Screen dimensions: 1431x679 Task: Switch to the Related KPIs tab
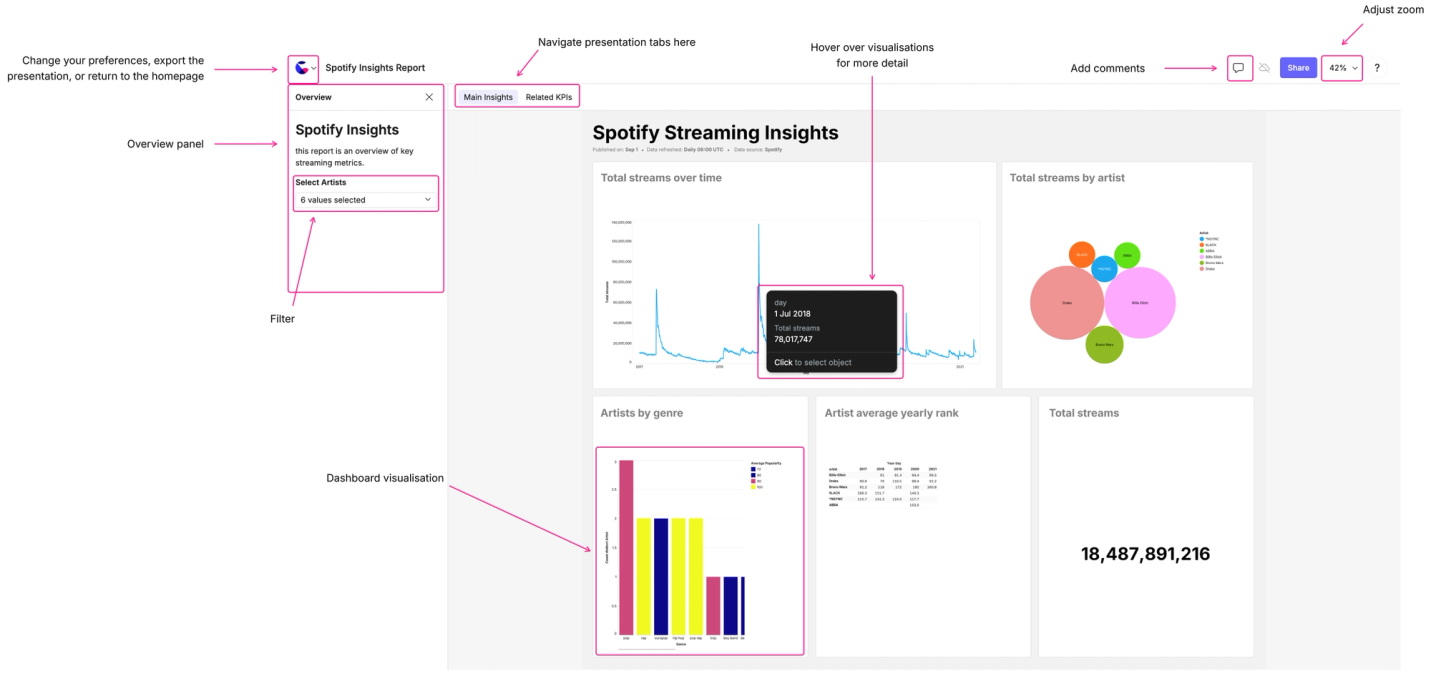pos(549,97)
